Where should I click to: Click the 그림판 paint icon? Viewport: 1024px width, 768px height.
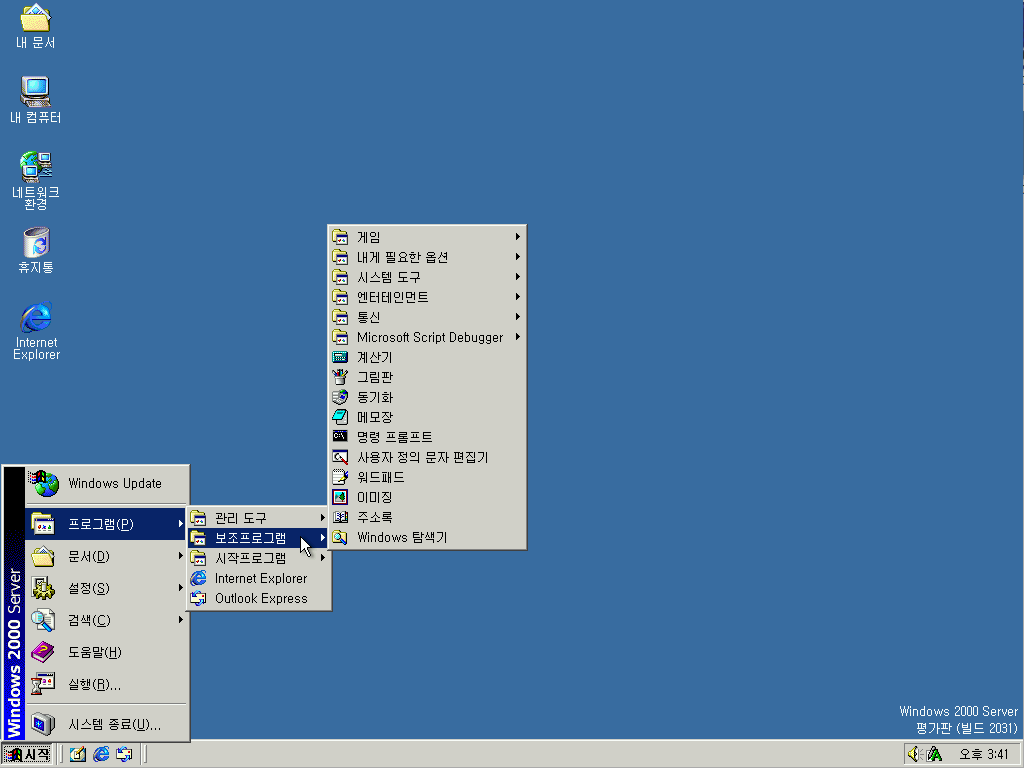340,377
